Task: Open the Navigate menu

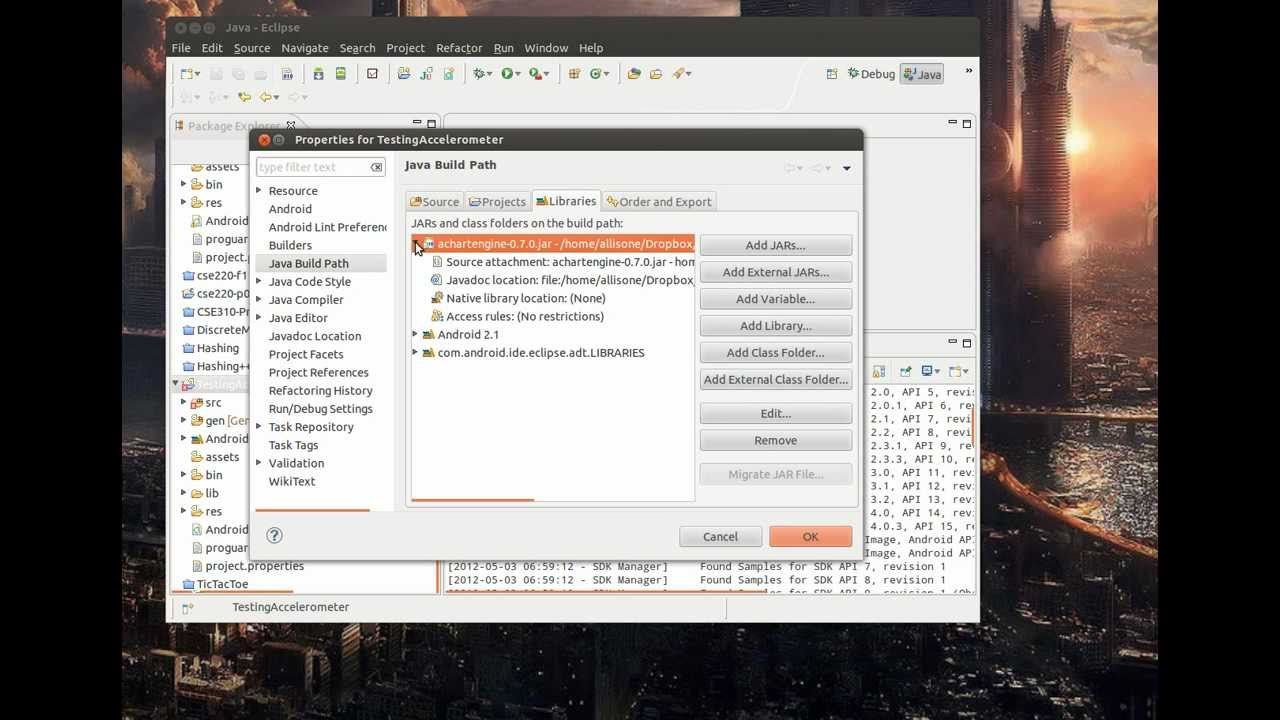Action: [x=305, y=48]
